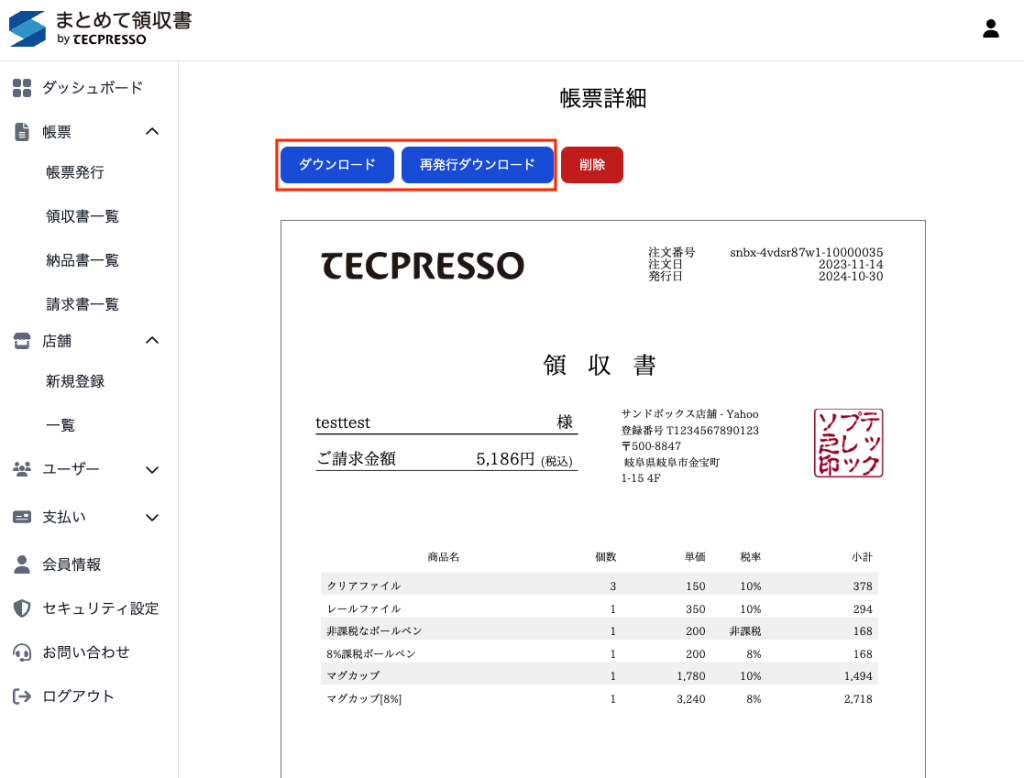Collapse the 店舗 menu section chevron

pyautogui.click(x=152, y=341)
